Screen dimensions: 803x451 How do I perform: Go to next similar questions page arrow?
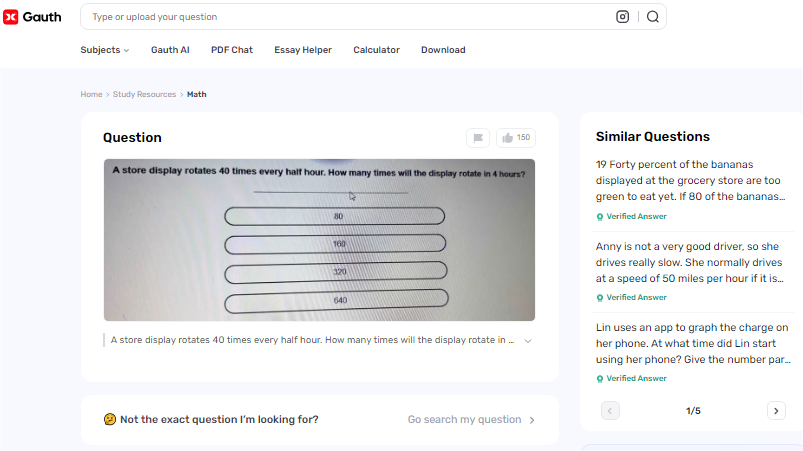pos(776,410)
